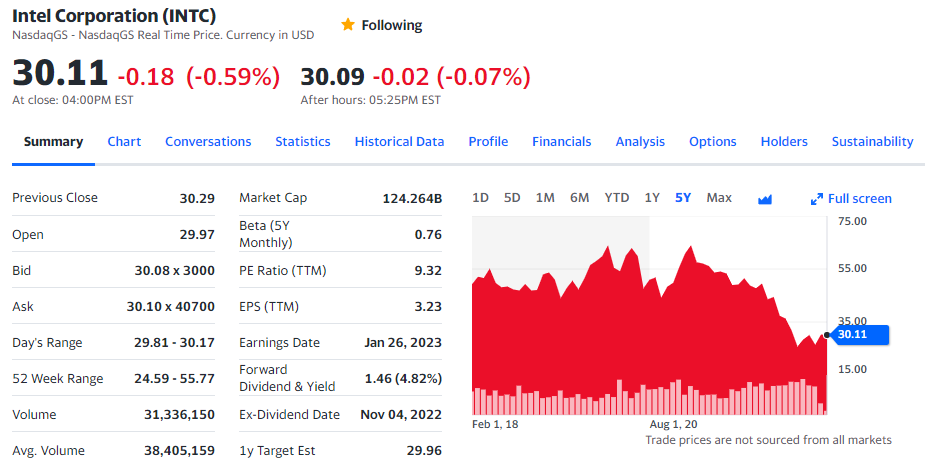Switch to the Analysis tab

click(640, 142)
